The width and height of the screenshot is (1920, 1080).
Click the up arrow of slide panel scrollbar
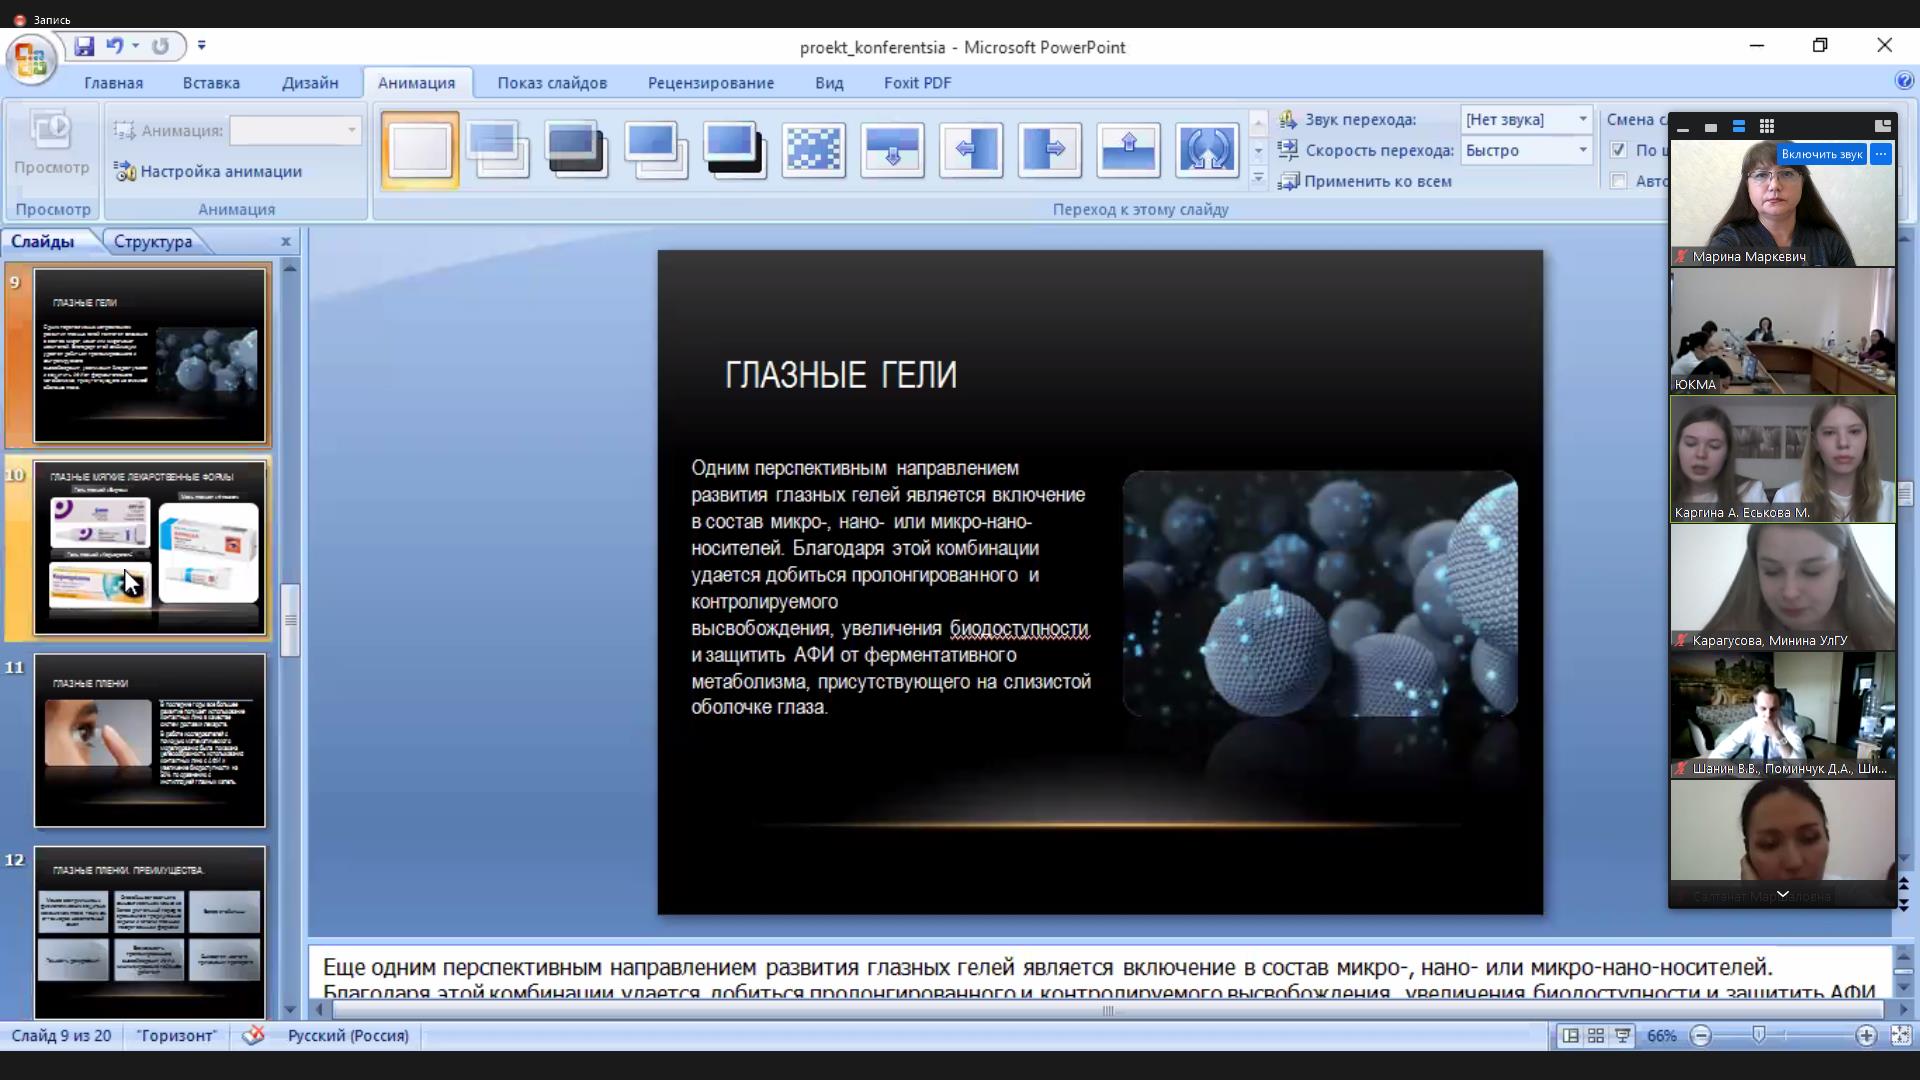[x=290, y=267]
